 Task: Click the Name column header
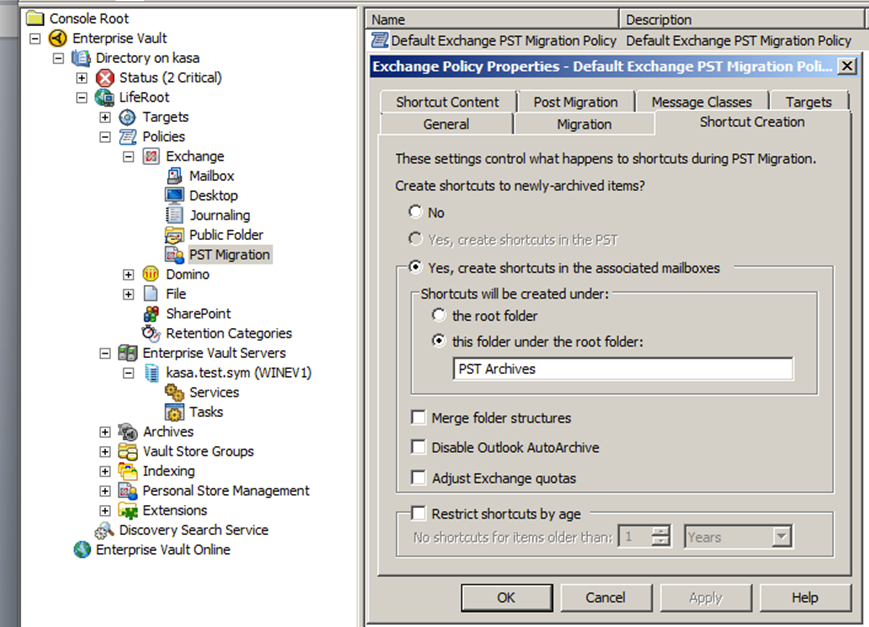[492, 19]
